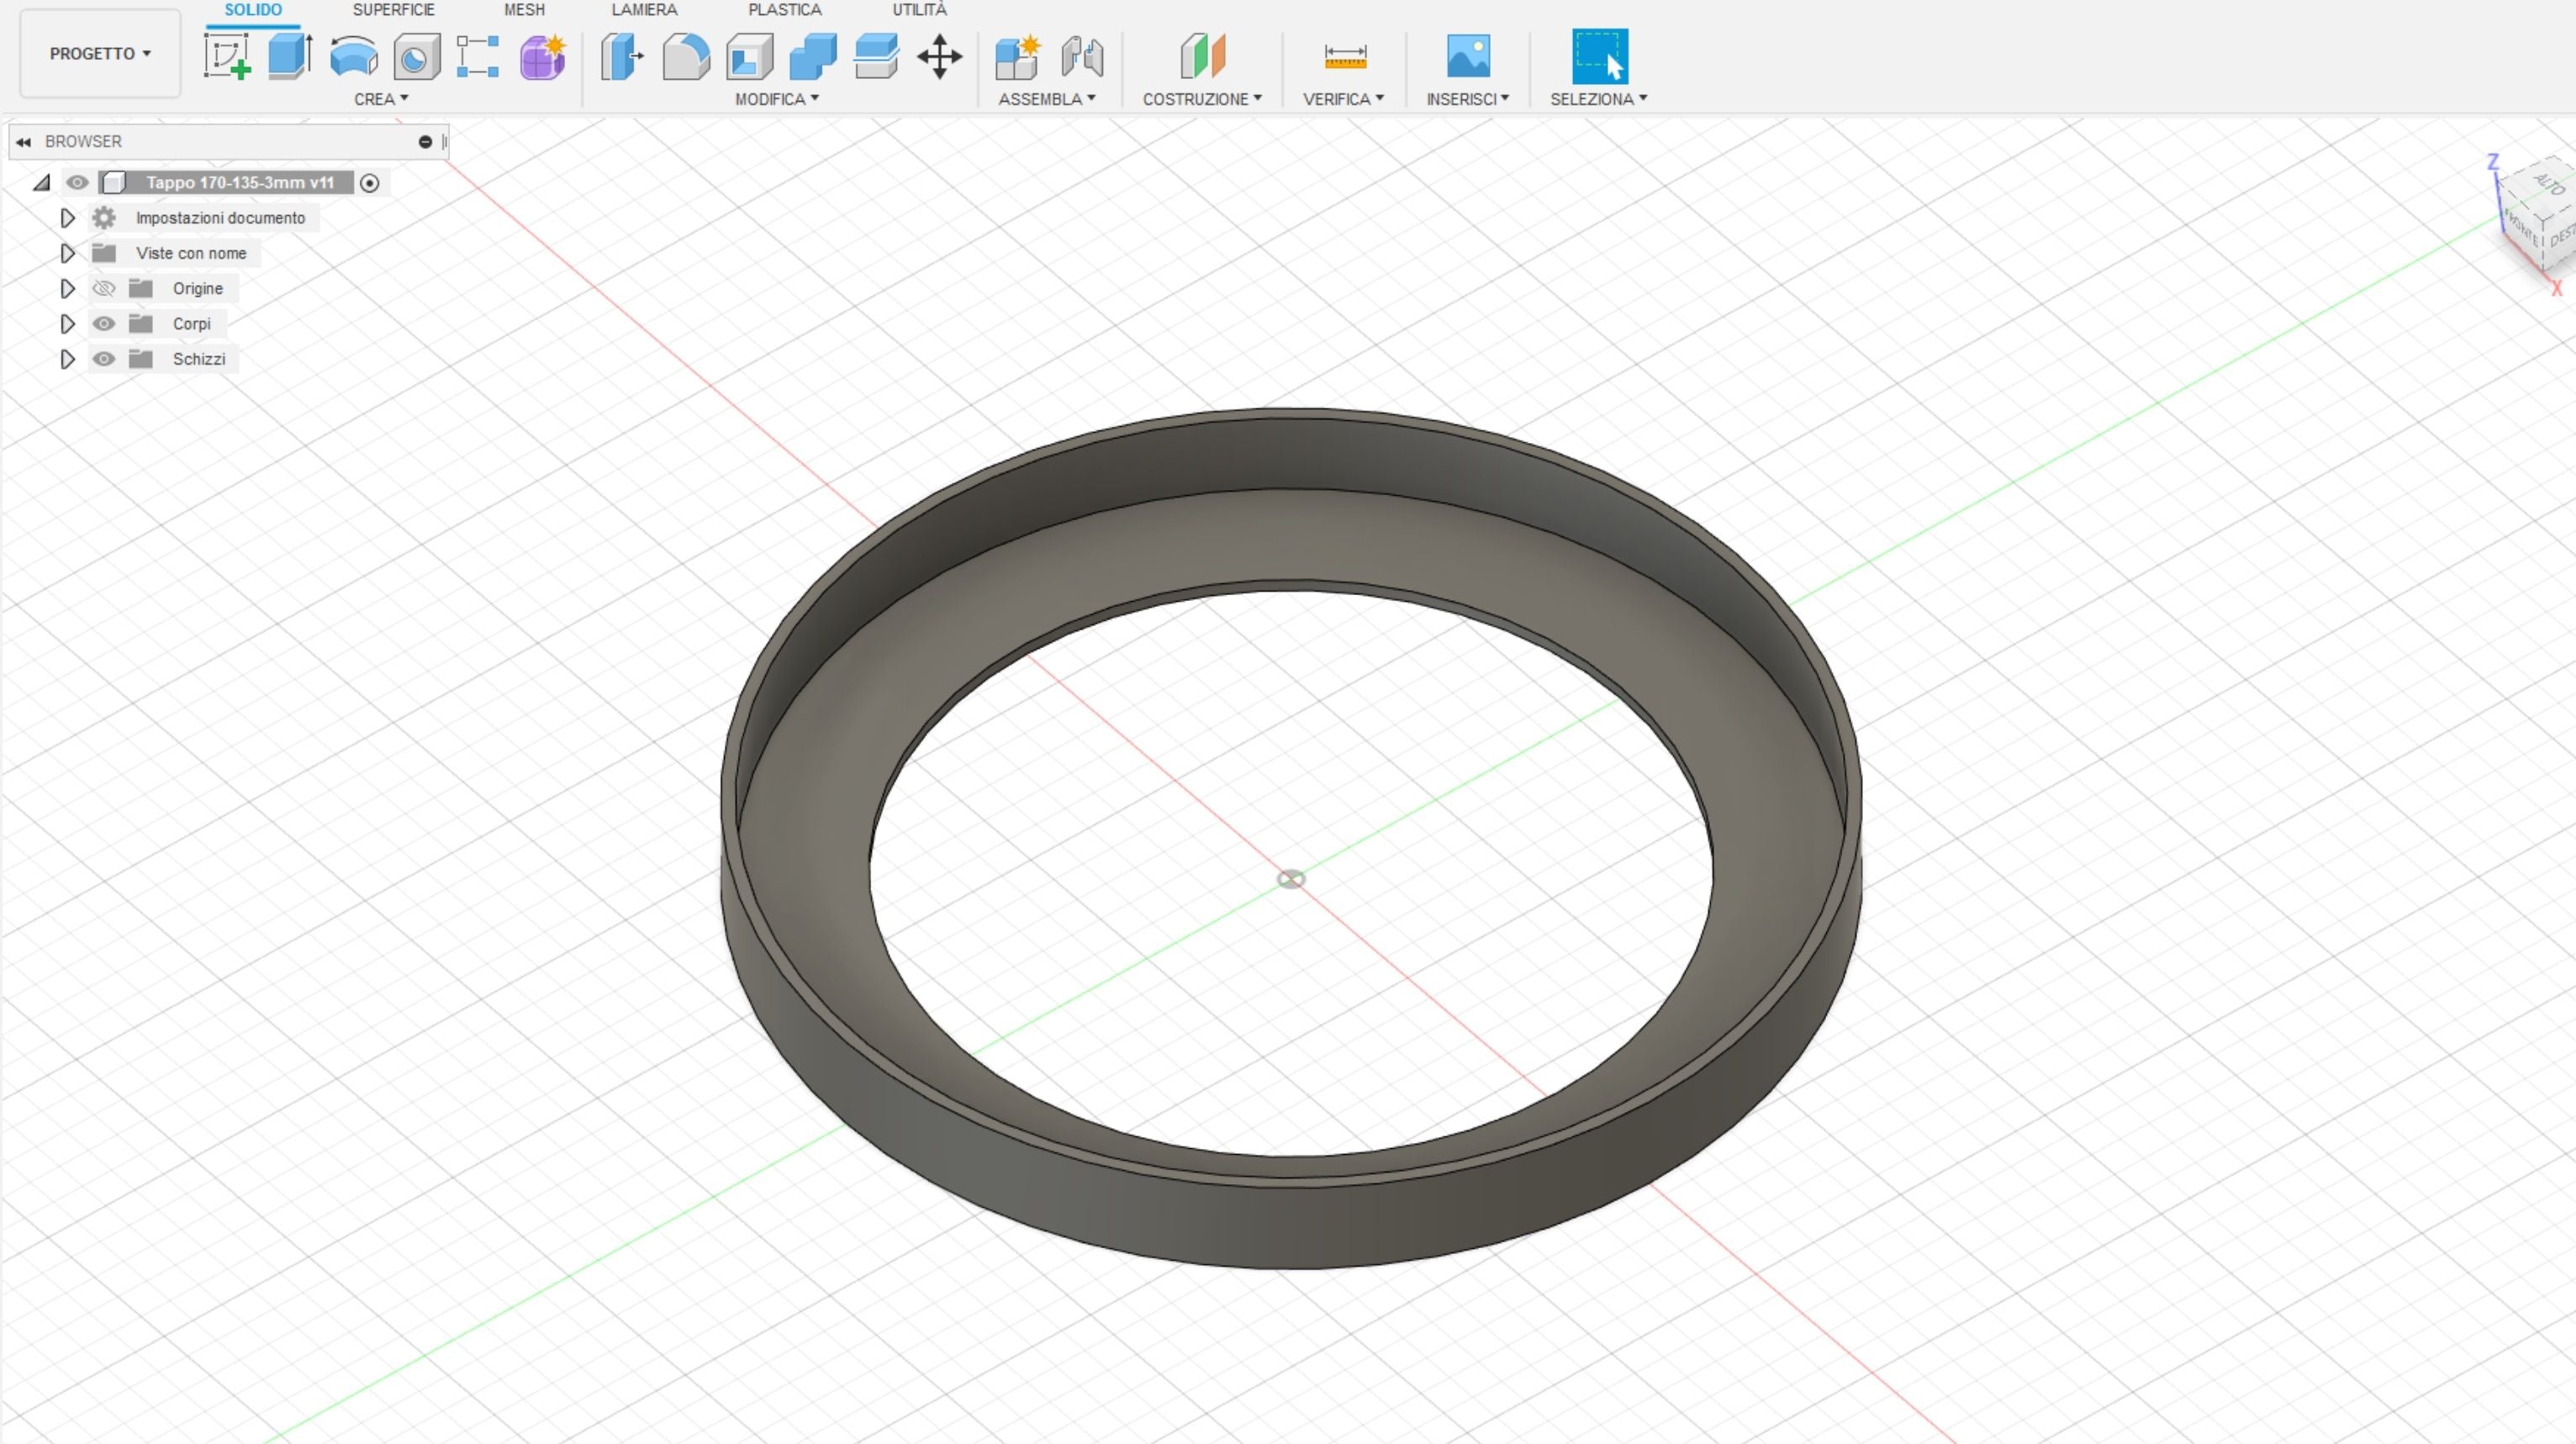
Task: Apply the Fillet tool
Action: coord(685,57)
